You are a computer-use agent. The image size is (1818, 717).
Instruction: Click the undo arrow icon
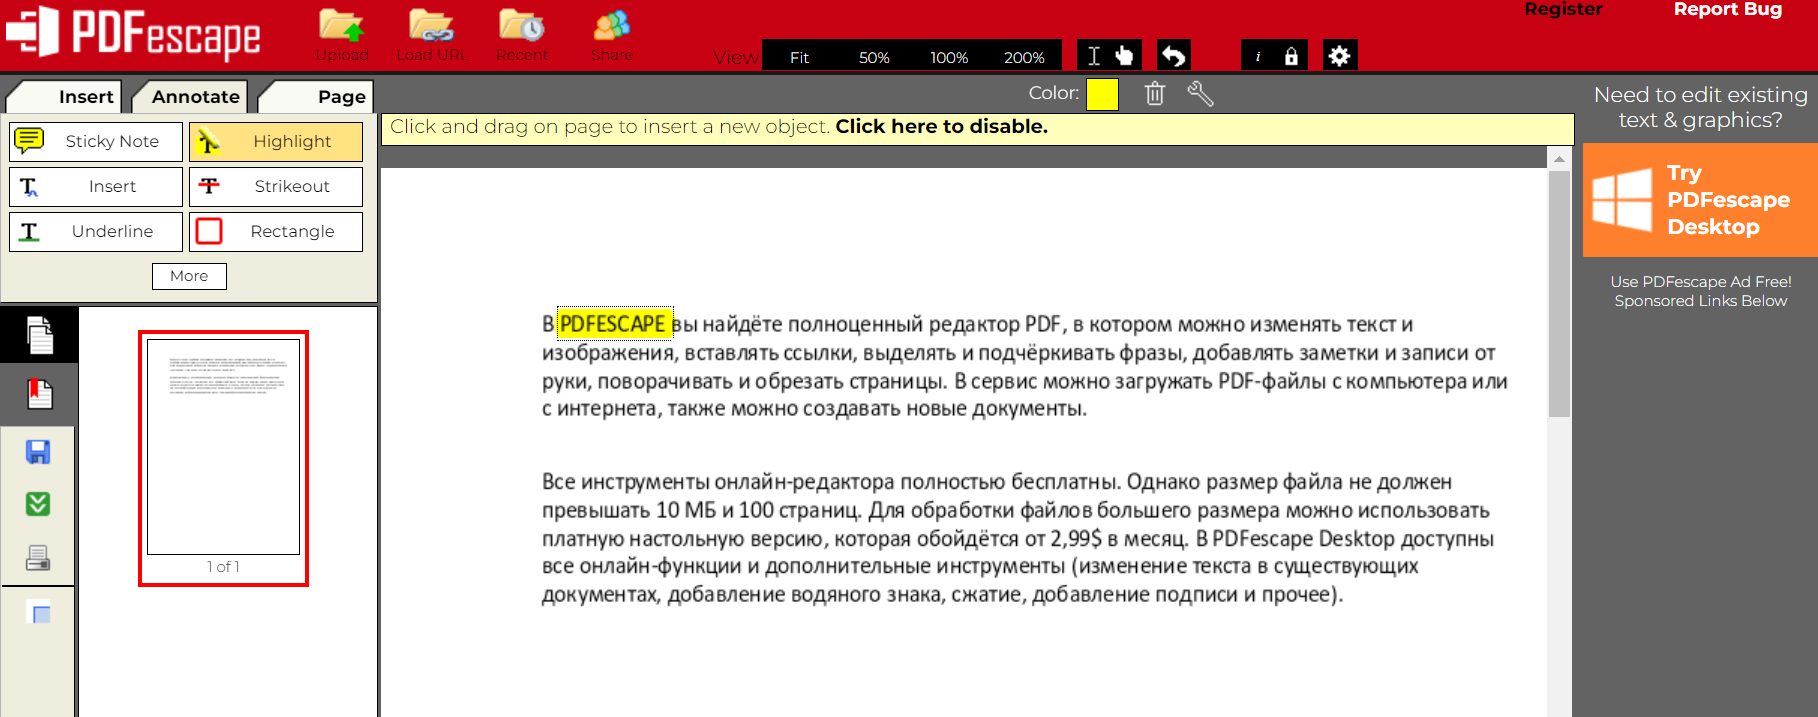tap(1174, 56)
